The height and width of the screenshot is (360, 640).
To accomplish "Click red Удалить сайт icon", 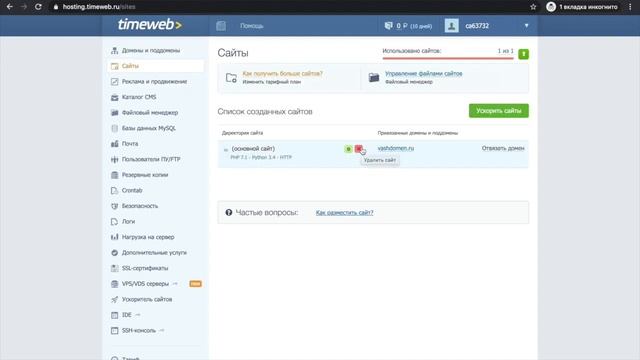I will coord(358,149).
